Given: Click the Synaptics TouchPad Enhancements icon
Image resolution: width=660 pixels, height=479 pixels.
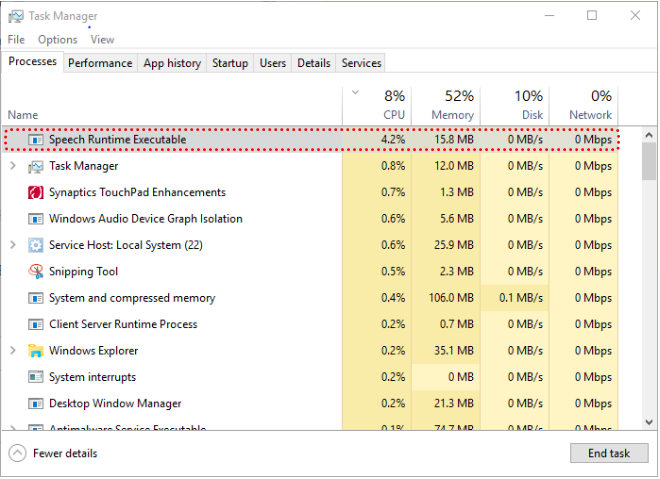Looking at the screenshot, I should 36,192.
